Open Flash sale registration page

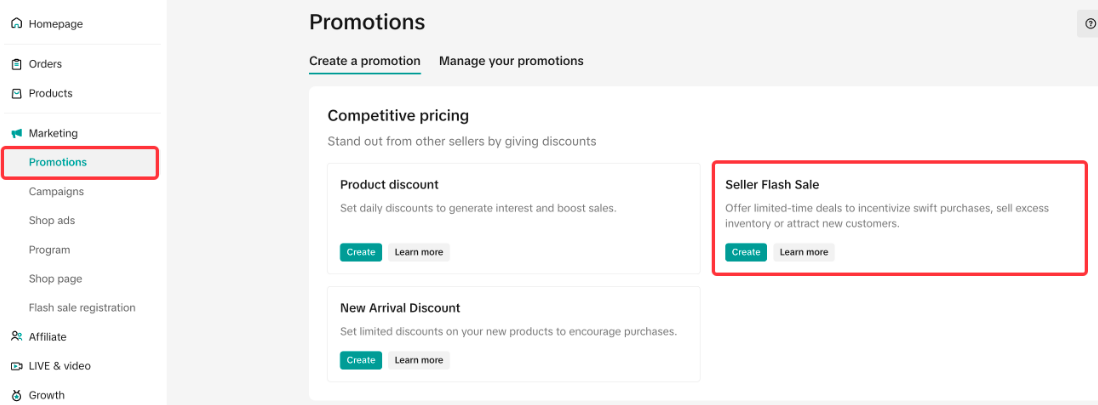[82, 308]
